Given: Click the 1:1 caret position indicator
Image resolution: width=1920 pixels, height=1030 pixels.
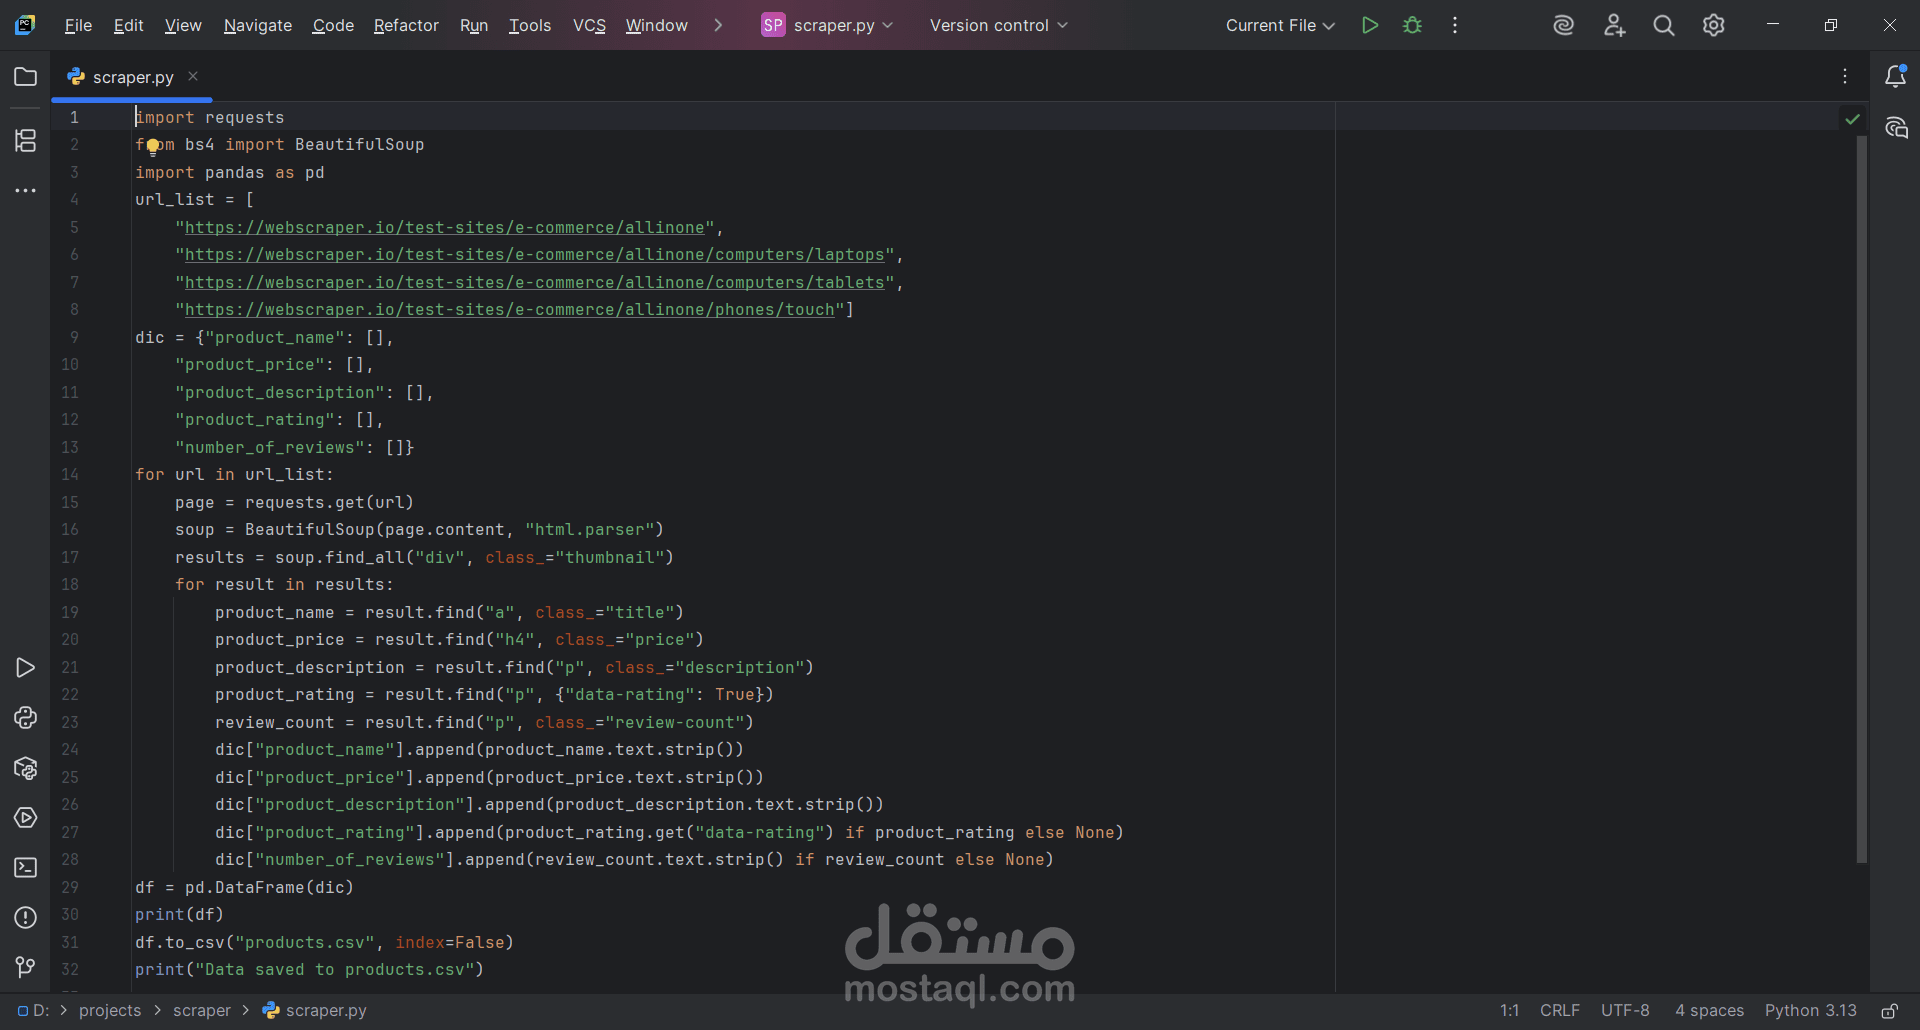Looking at the screenshot, I should [1509, 1011].
